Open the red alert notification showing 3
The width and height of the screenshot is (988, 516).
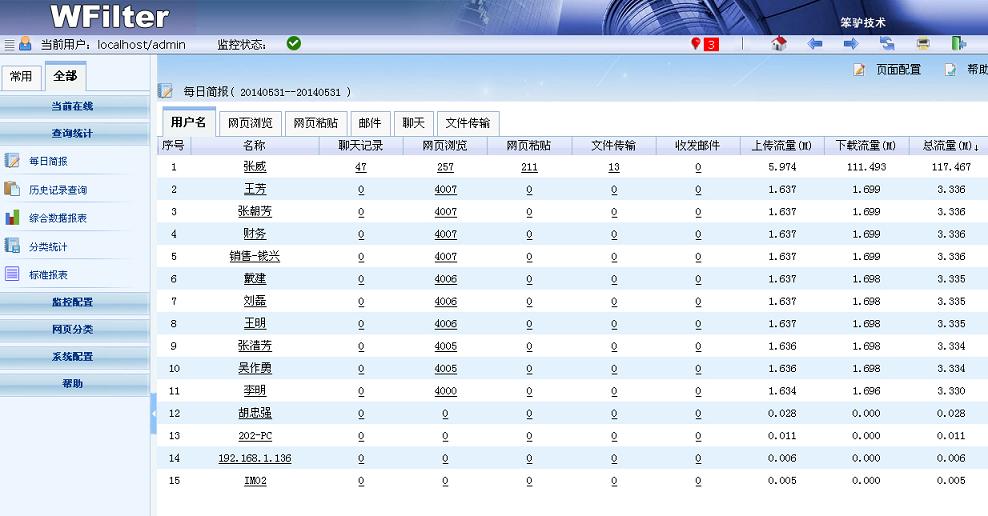(x=705, y=44)
